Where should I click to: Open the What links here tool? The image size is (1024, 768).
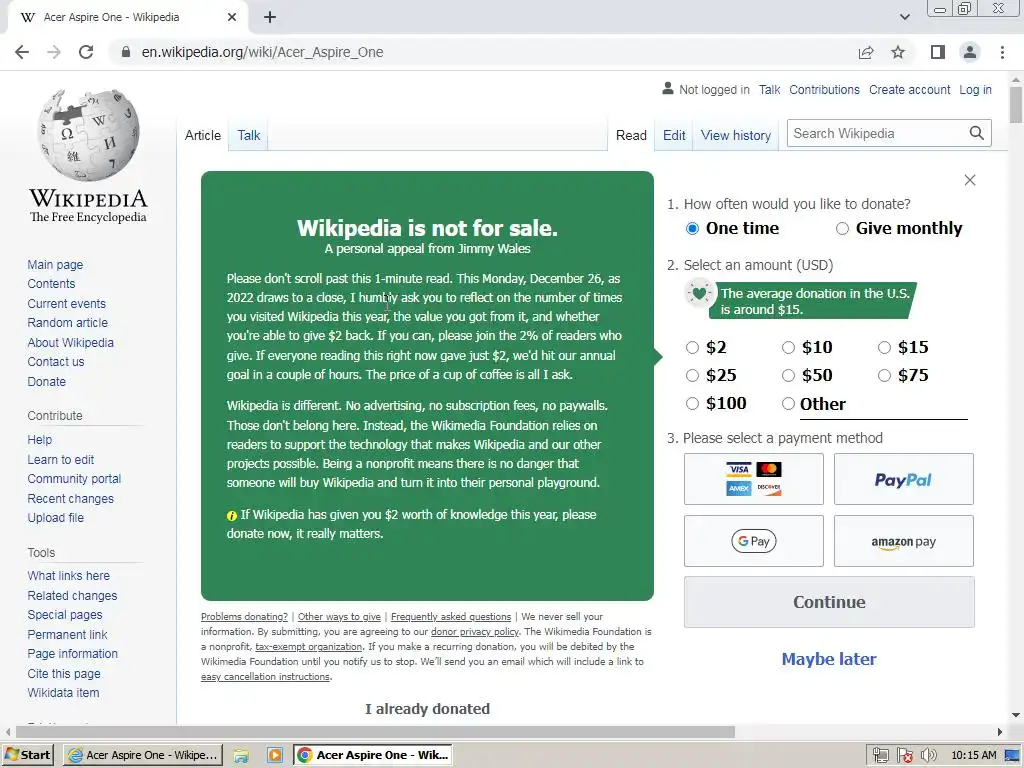tap(69, 575)
